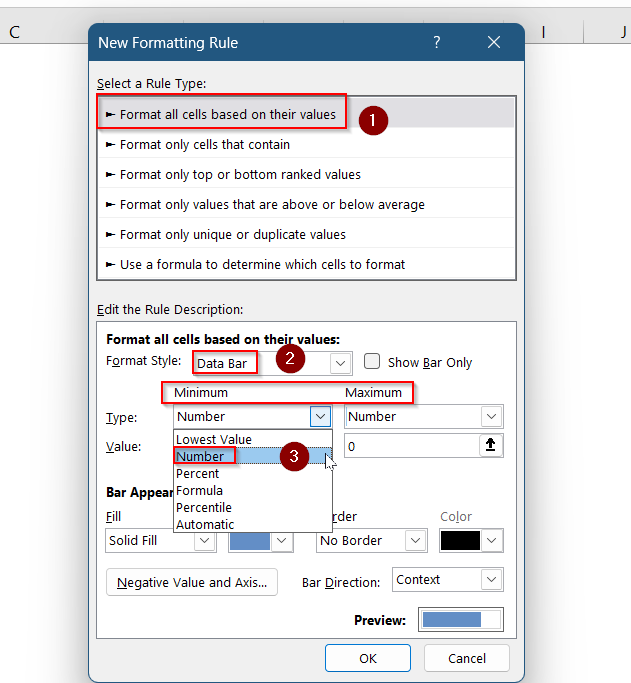Screen dimensions: 631x683
Task: Pick Formula from the dropdown list
Action: coord(253,490)
